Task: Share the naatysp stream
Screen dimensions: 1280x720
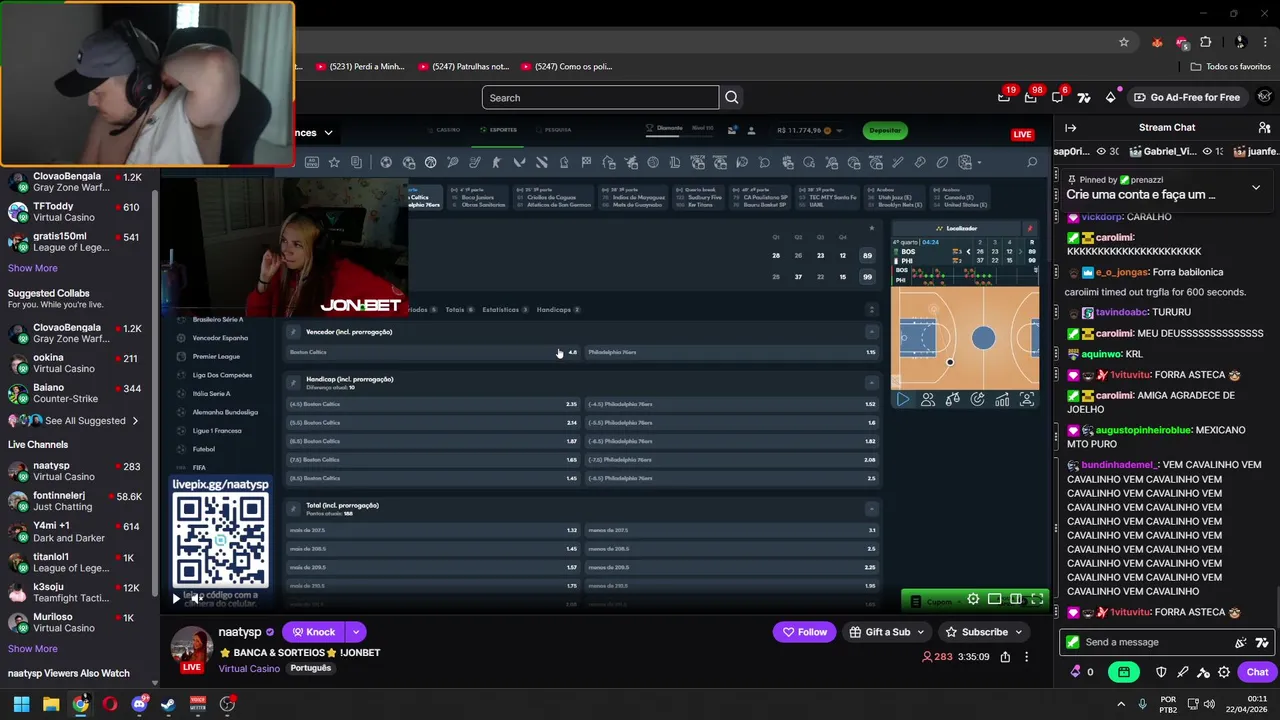Action: pyautogui.click(x=1005, y=657)
